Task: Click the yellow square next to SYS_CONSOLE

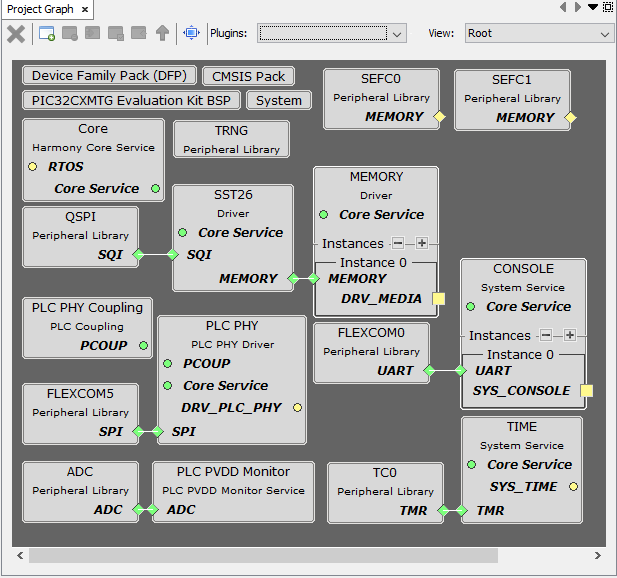Action: [587, 391]
